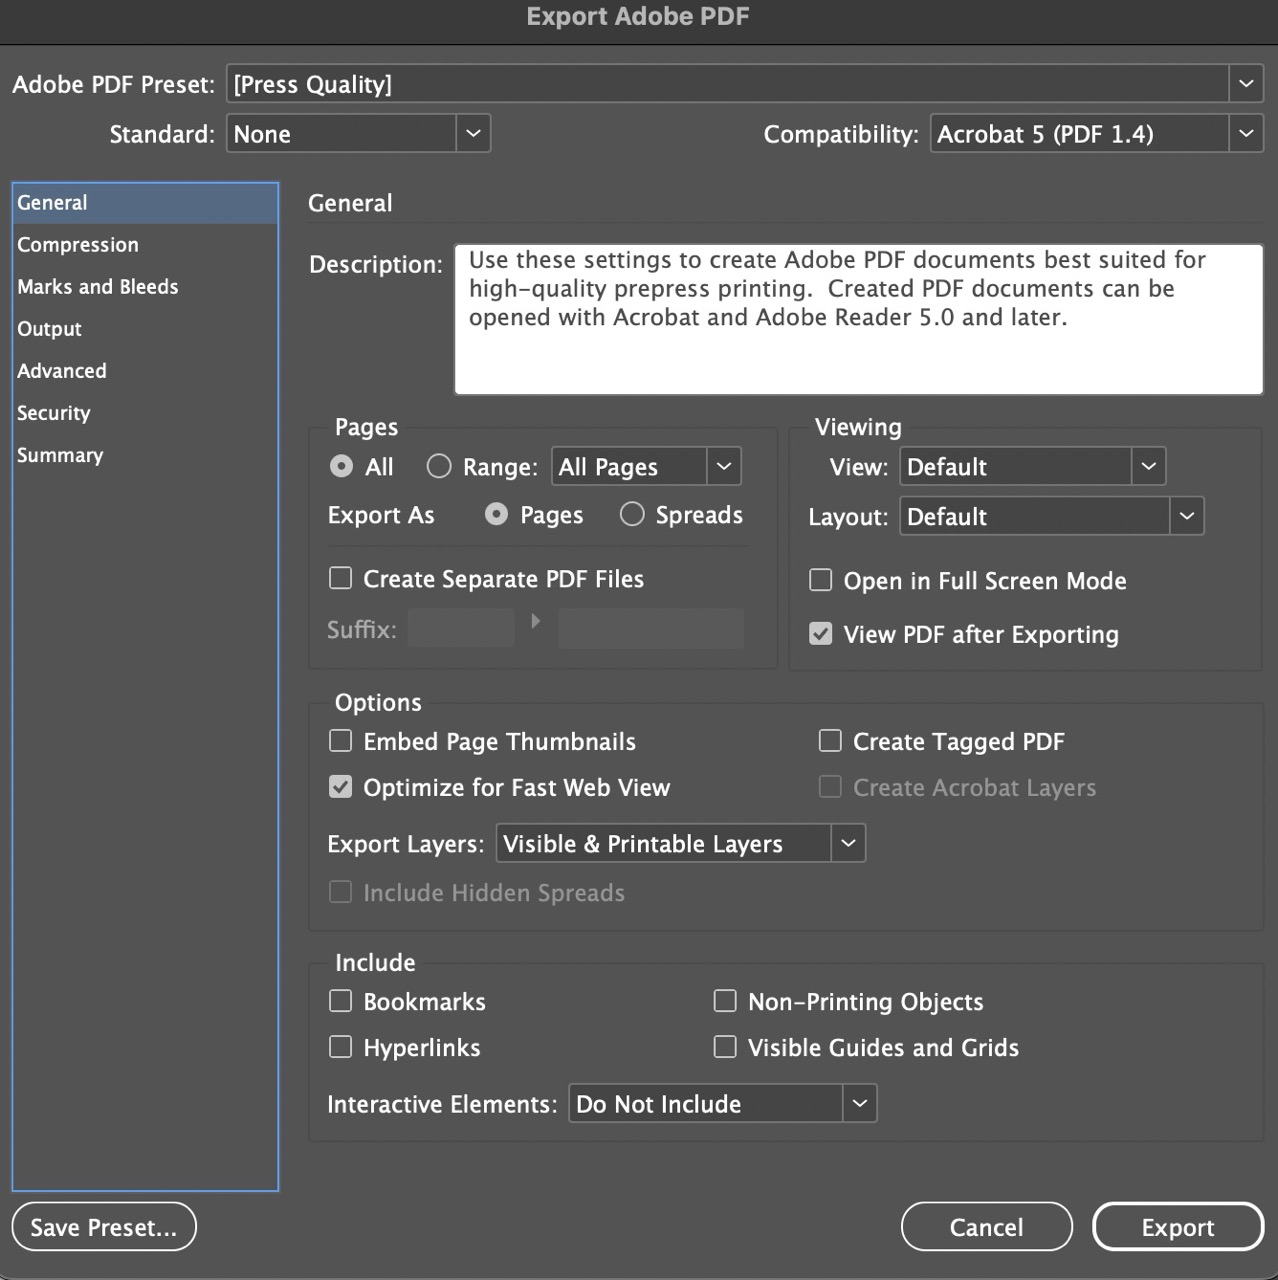Uncheck Optimize for Fast Web View

341,787
